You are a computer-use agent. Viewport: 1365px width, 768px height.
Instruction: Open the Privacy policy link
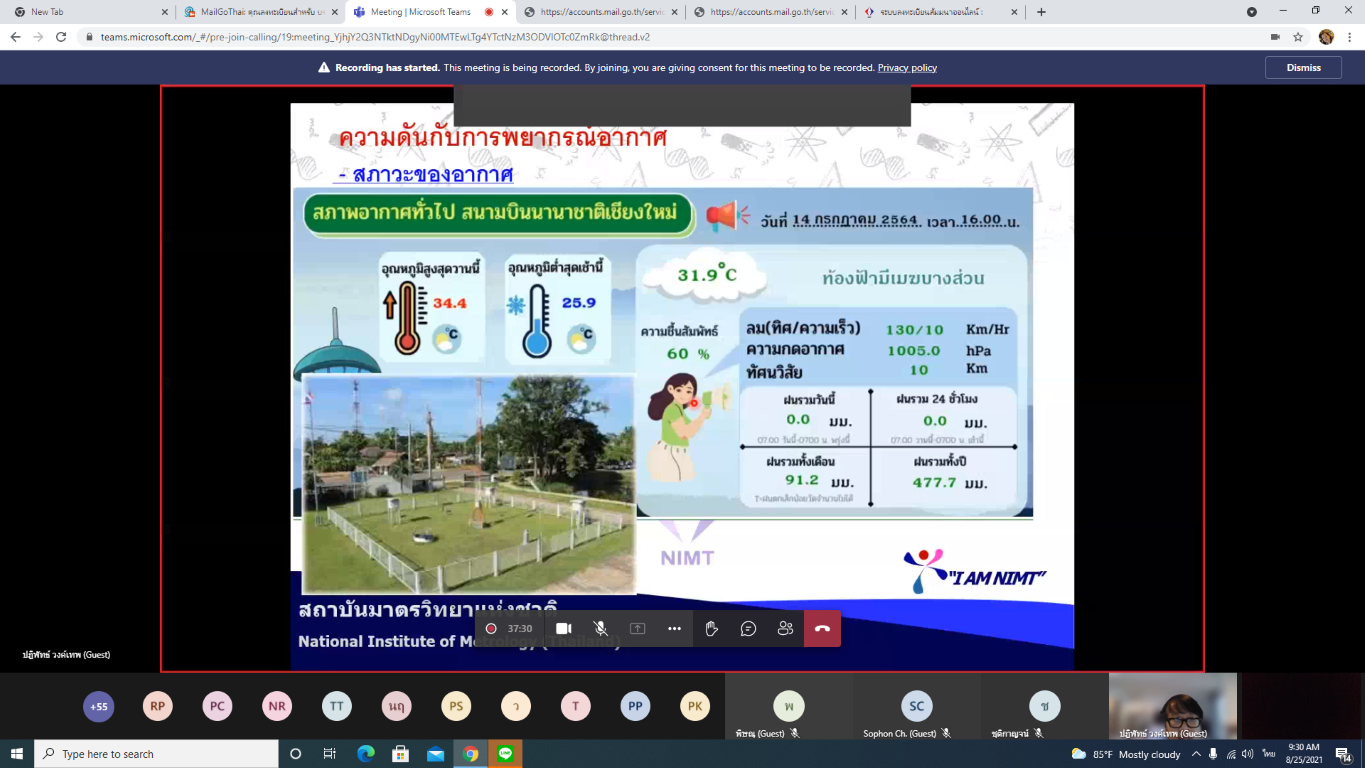coord(907,68)
